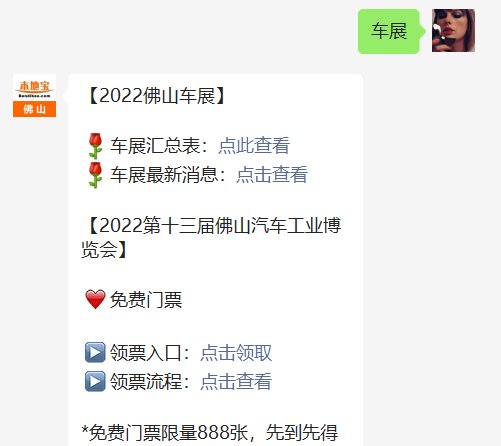Follow the 点击领取 ticket link
This screenshot has height=446, width=501.
(236, 352)
